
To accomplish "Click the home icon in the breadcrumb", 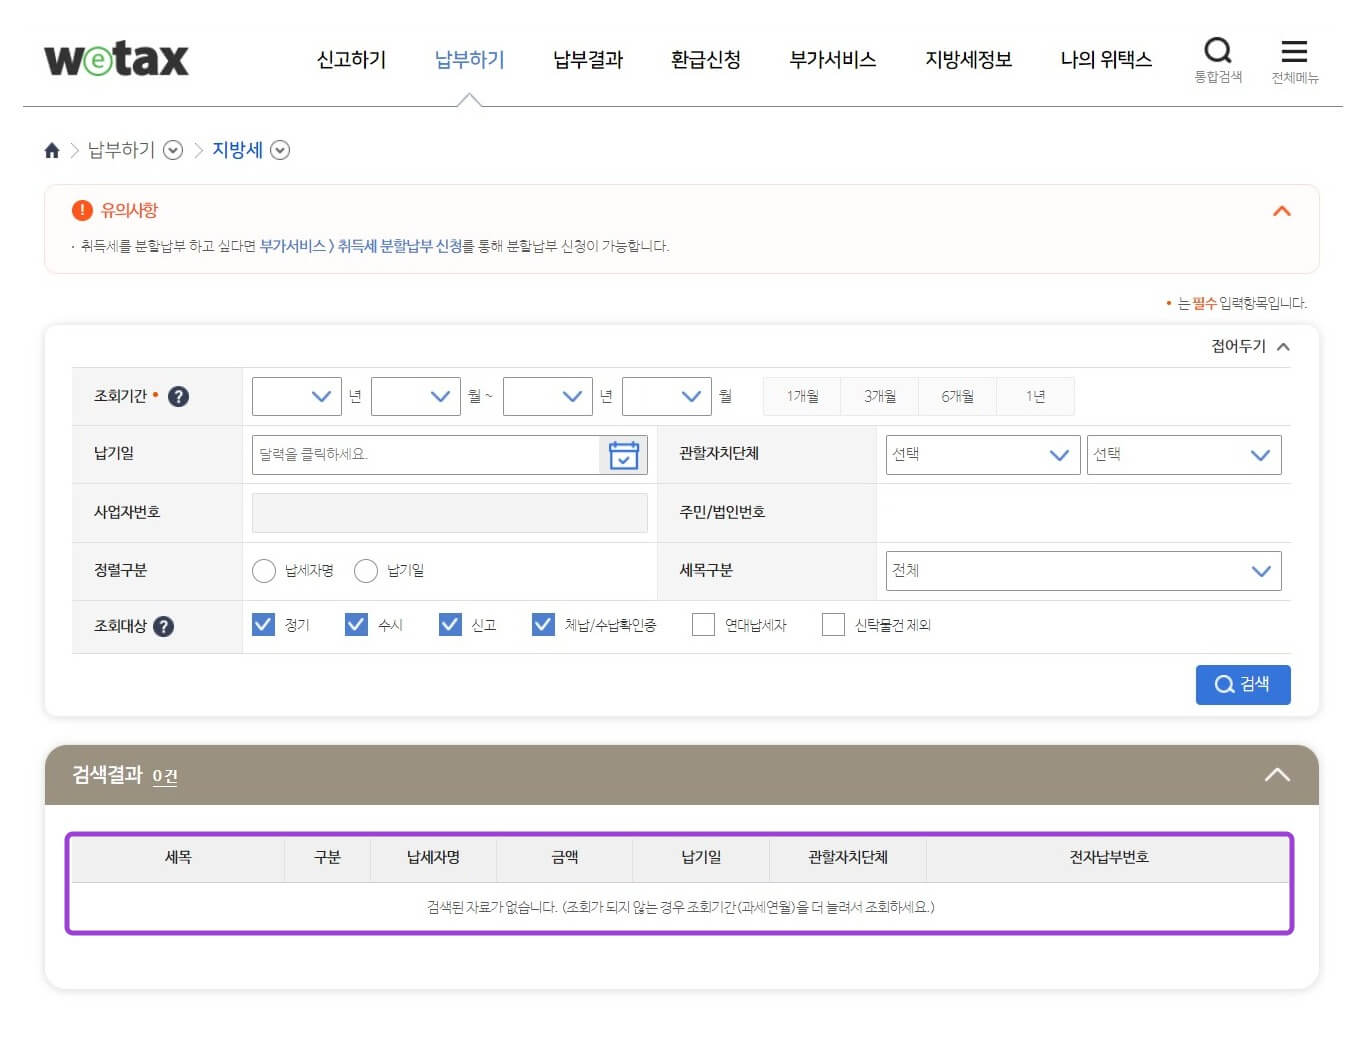I will pyautogui.click(x=52, y=149).
